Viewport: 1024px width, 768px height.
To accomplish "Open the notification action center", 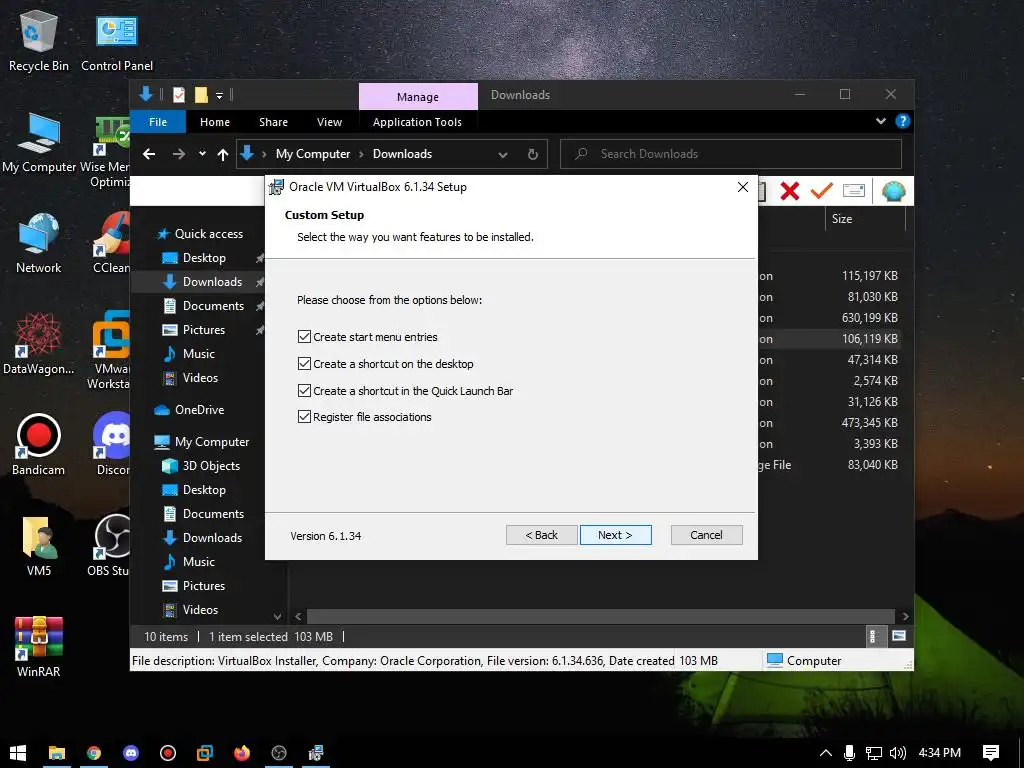I will point(991,753).
